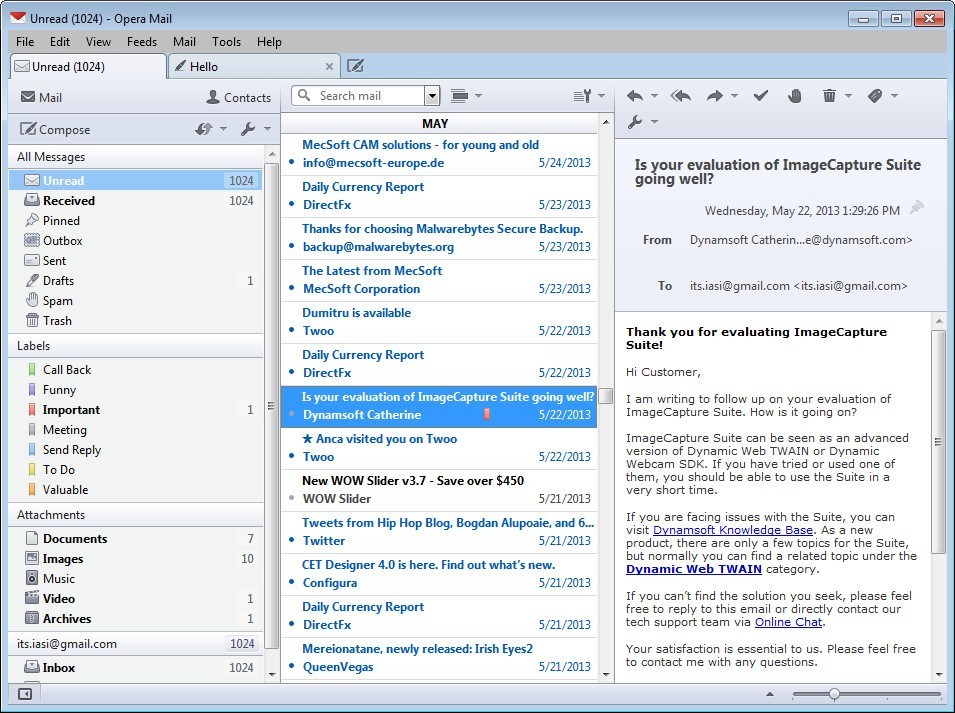Open the Dynamsoft Knowledge Base link
This screenshot has width=955, height=713.
point(733,530)
